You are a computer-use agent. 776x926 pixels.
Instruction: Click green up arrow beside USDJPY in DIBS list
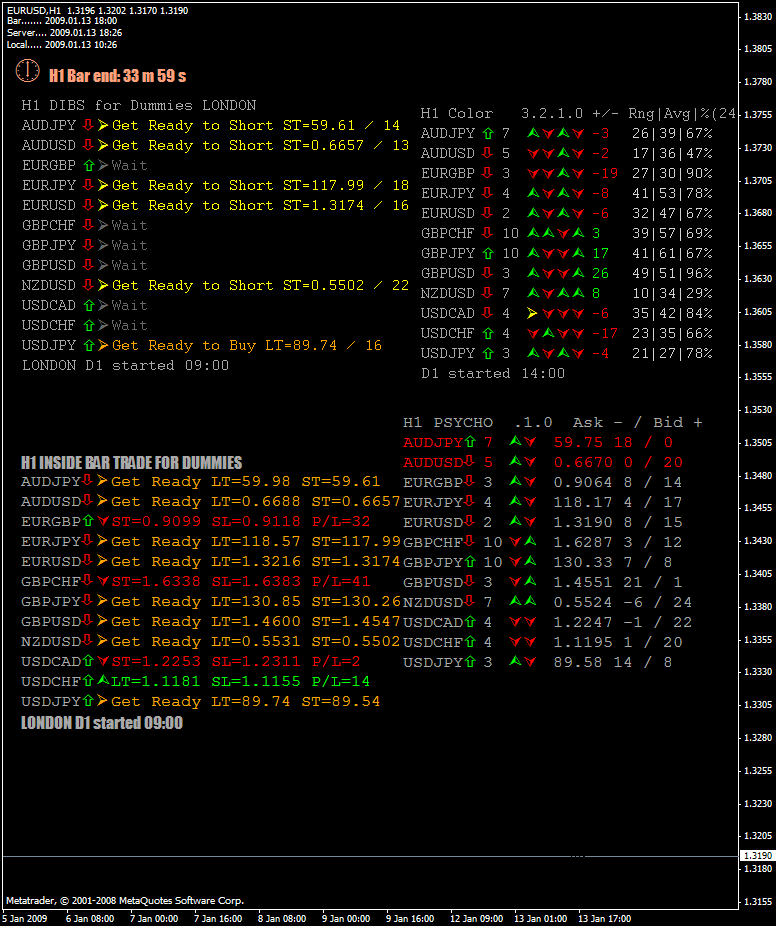point(89,345)
